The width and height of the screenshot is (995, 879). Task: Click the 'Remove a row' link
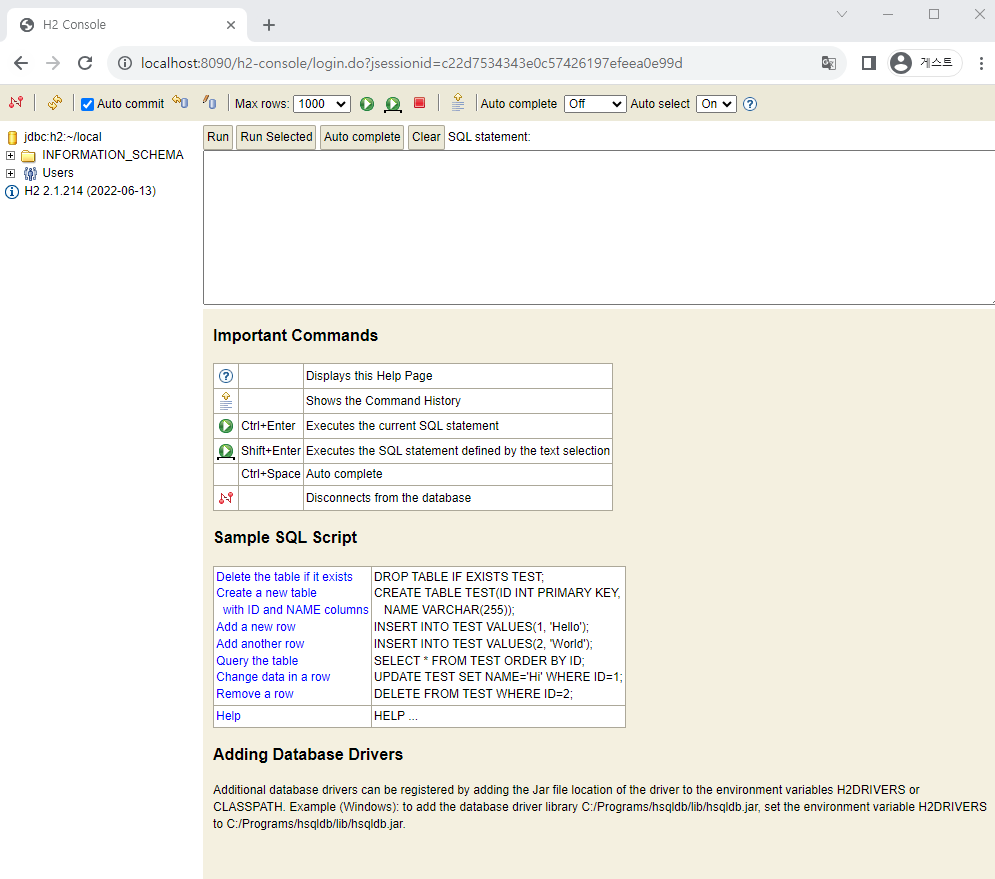click(x=254, y=694)
